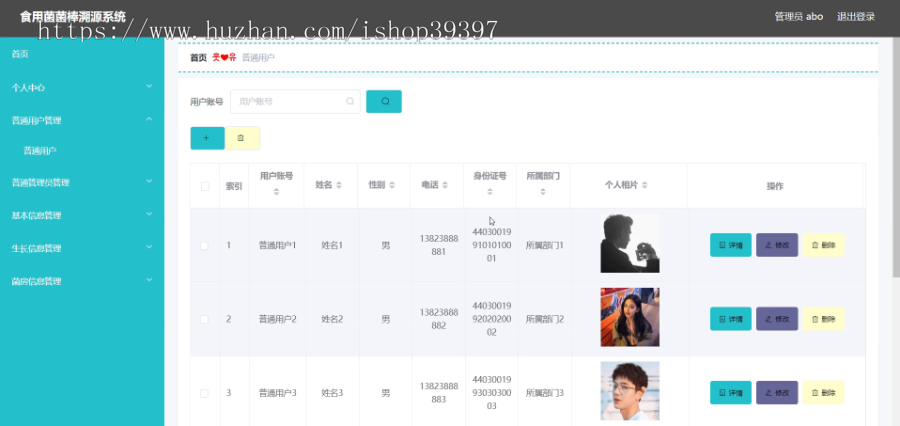This screenshot has width=900, height=426.
Task: Sort by 性别 column arrows
Action: point(392,185)
